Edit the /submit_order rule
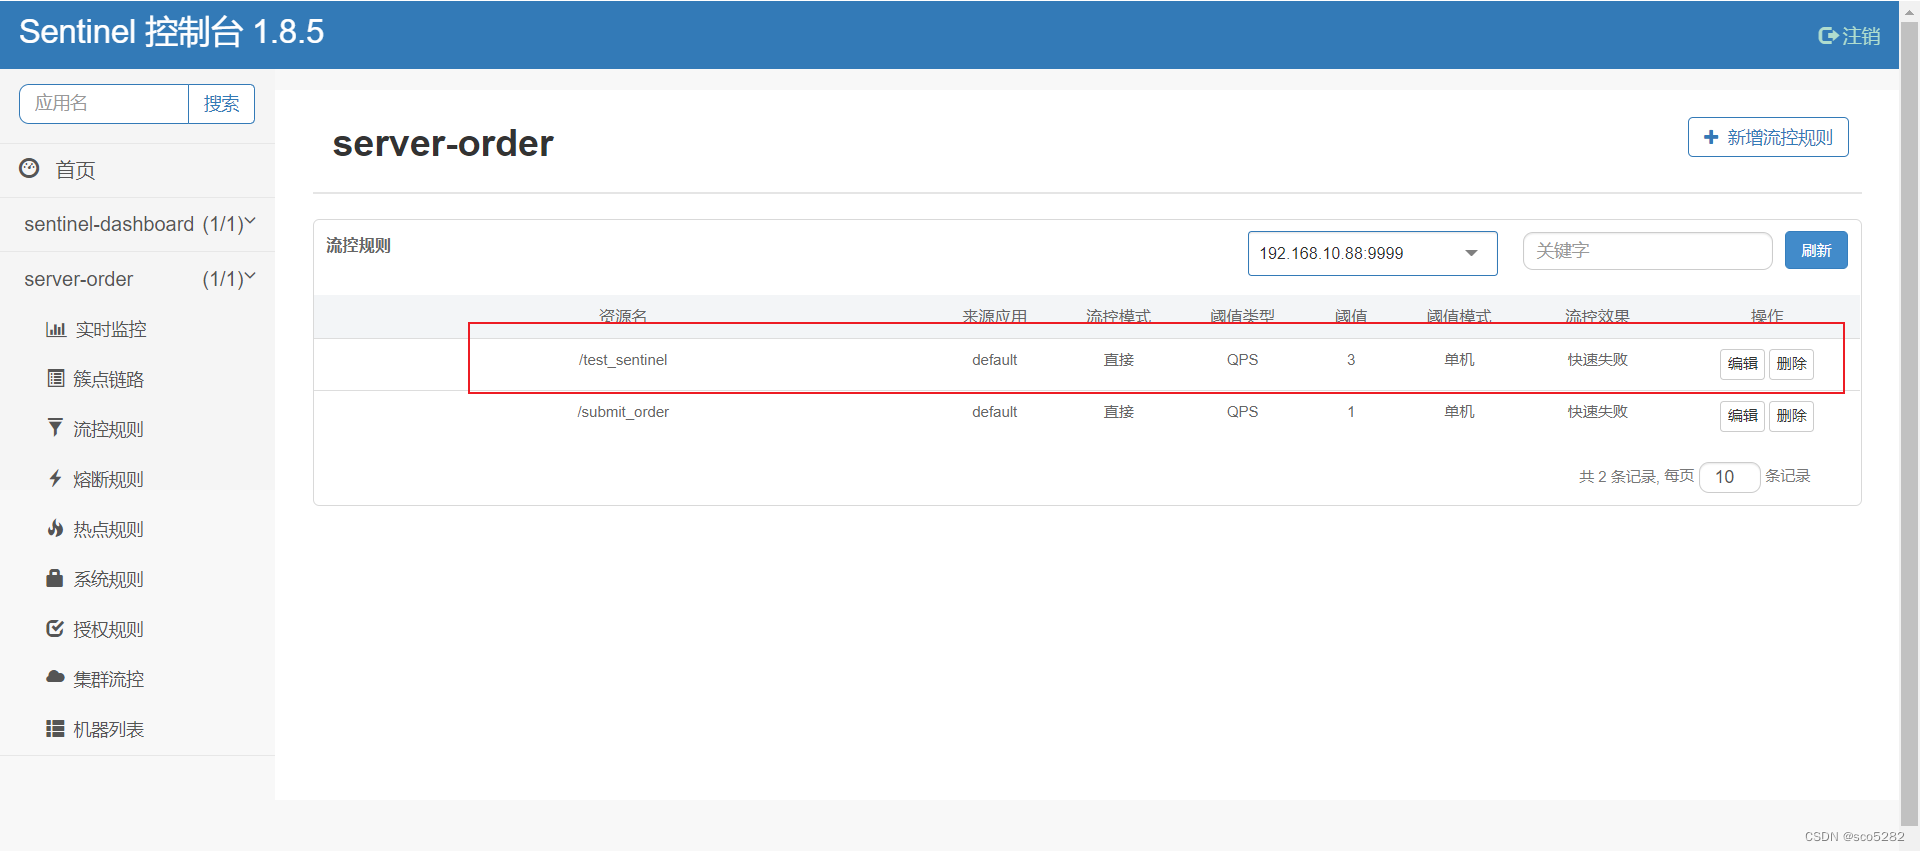The width and height of the screenshot is (1920, 851). [x=1742, y=416]
